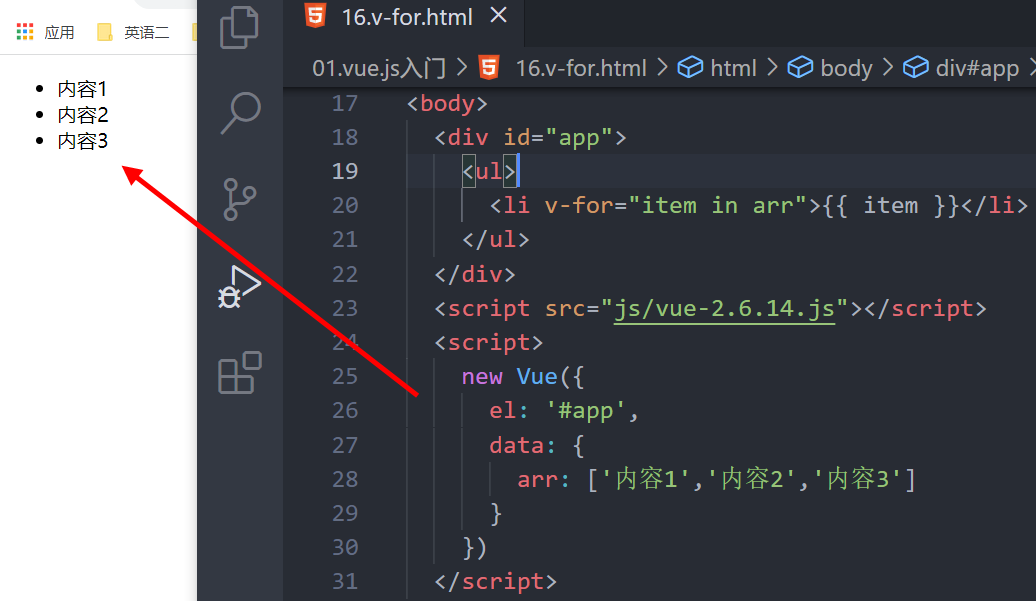The width and height of the screenshot is (1036, 601).
Task: Click the HTML5 icon on the 16.v-for.html tab
Action: tap(315, 16)
